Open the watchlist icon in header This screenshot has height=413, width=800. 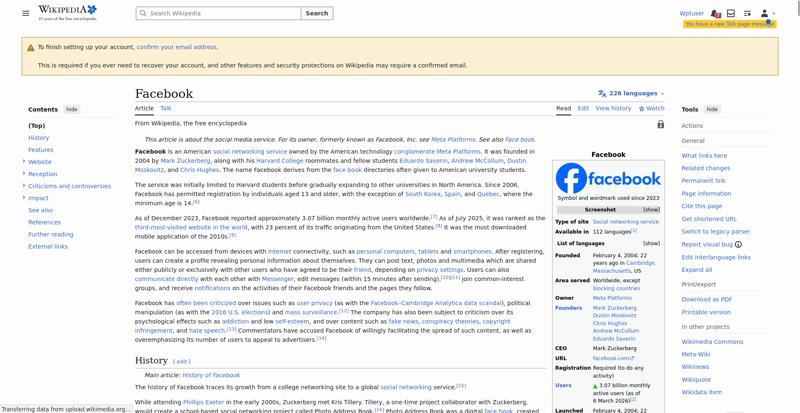(x=747, y=13)
